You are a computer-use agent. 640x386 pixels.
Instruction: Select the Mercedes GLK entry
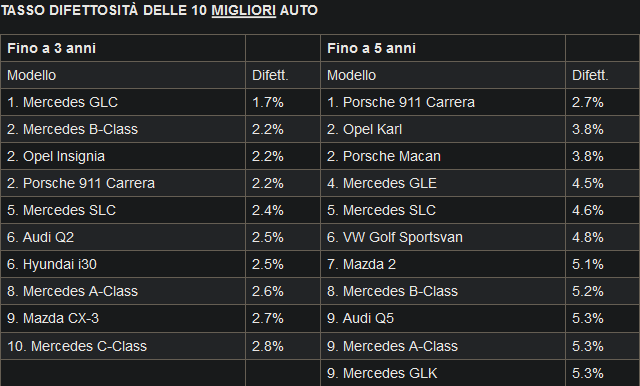443,373
